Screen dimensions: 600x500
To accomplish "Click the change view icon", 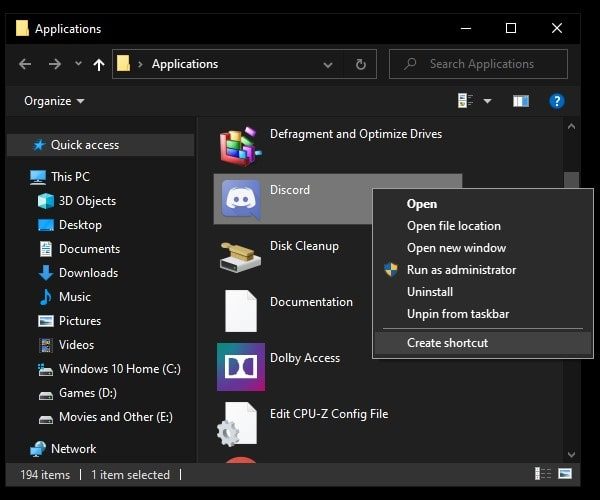I will tap(465, 101).
